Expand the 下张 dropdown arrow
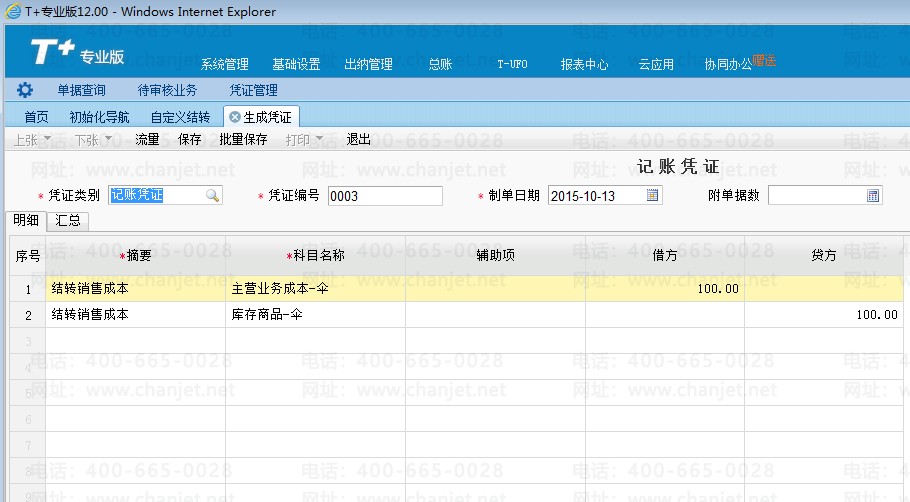 tap(107, 140)
